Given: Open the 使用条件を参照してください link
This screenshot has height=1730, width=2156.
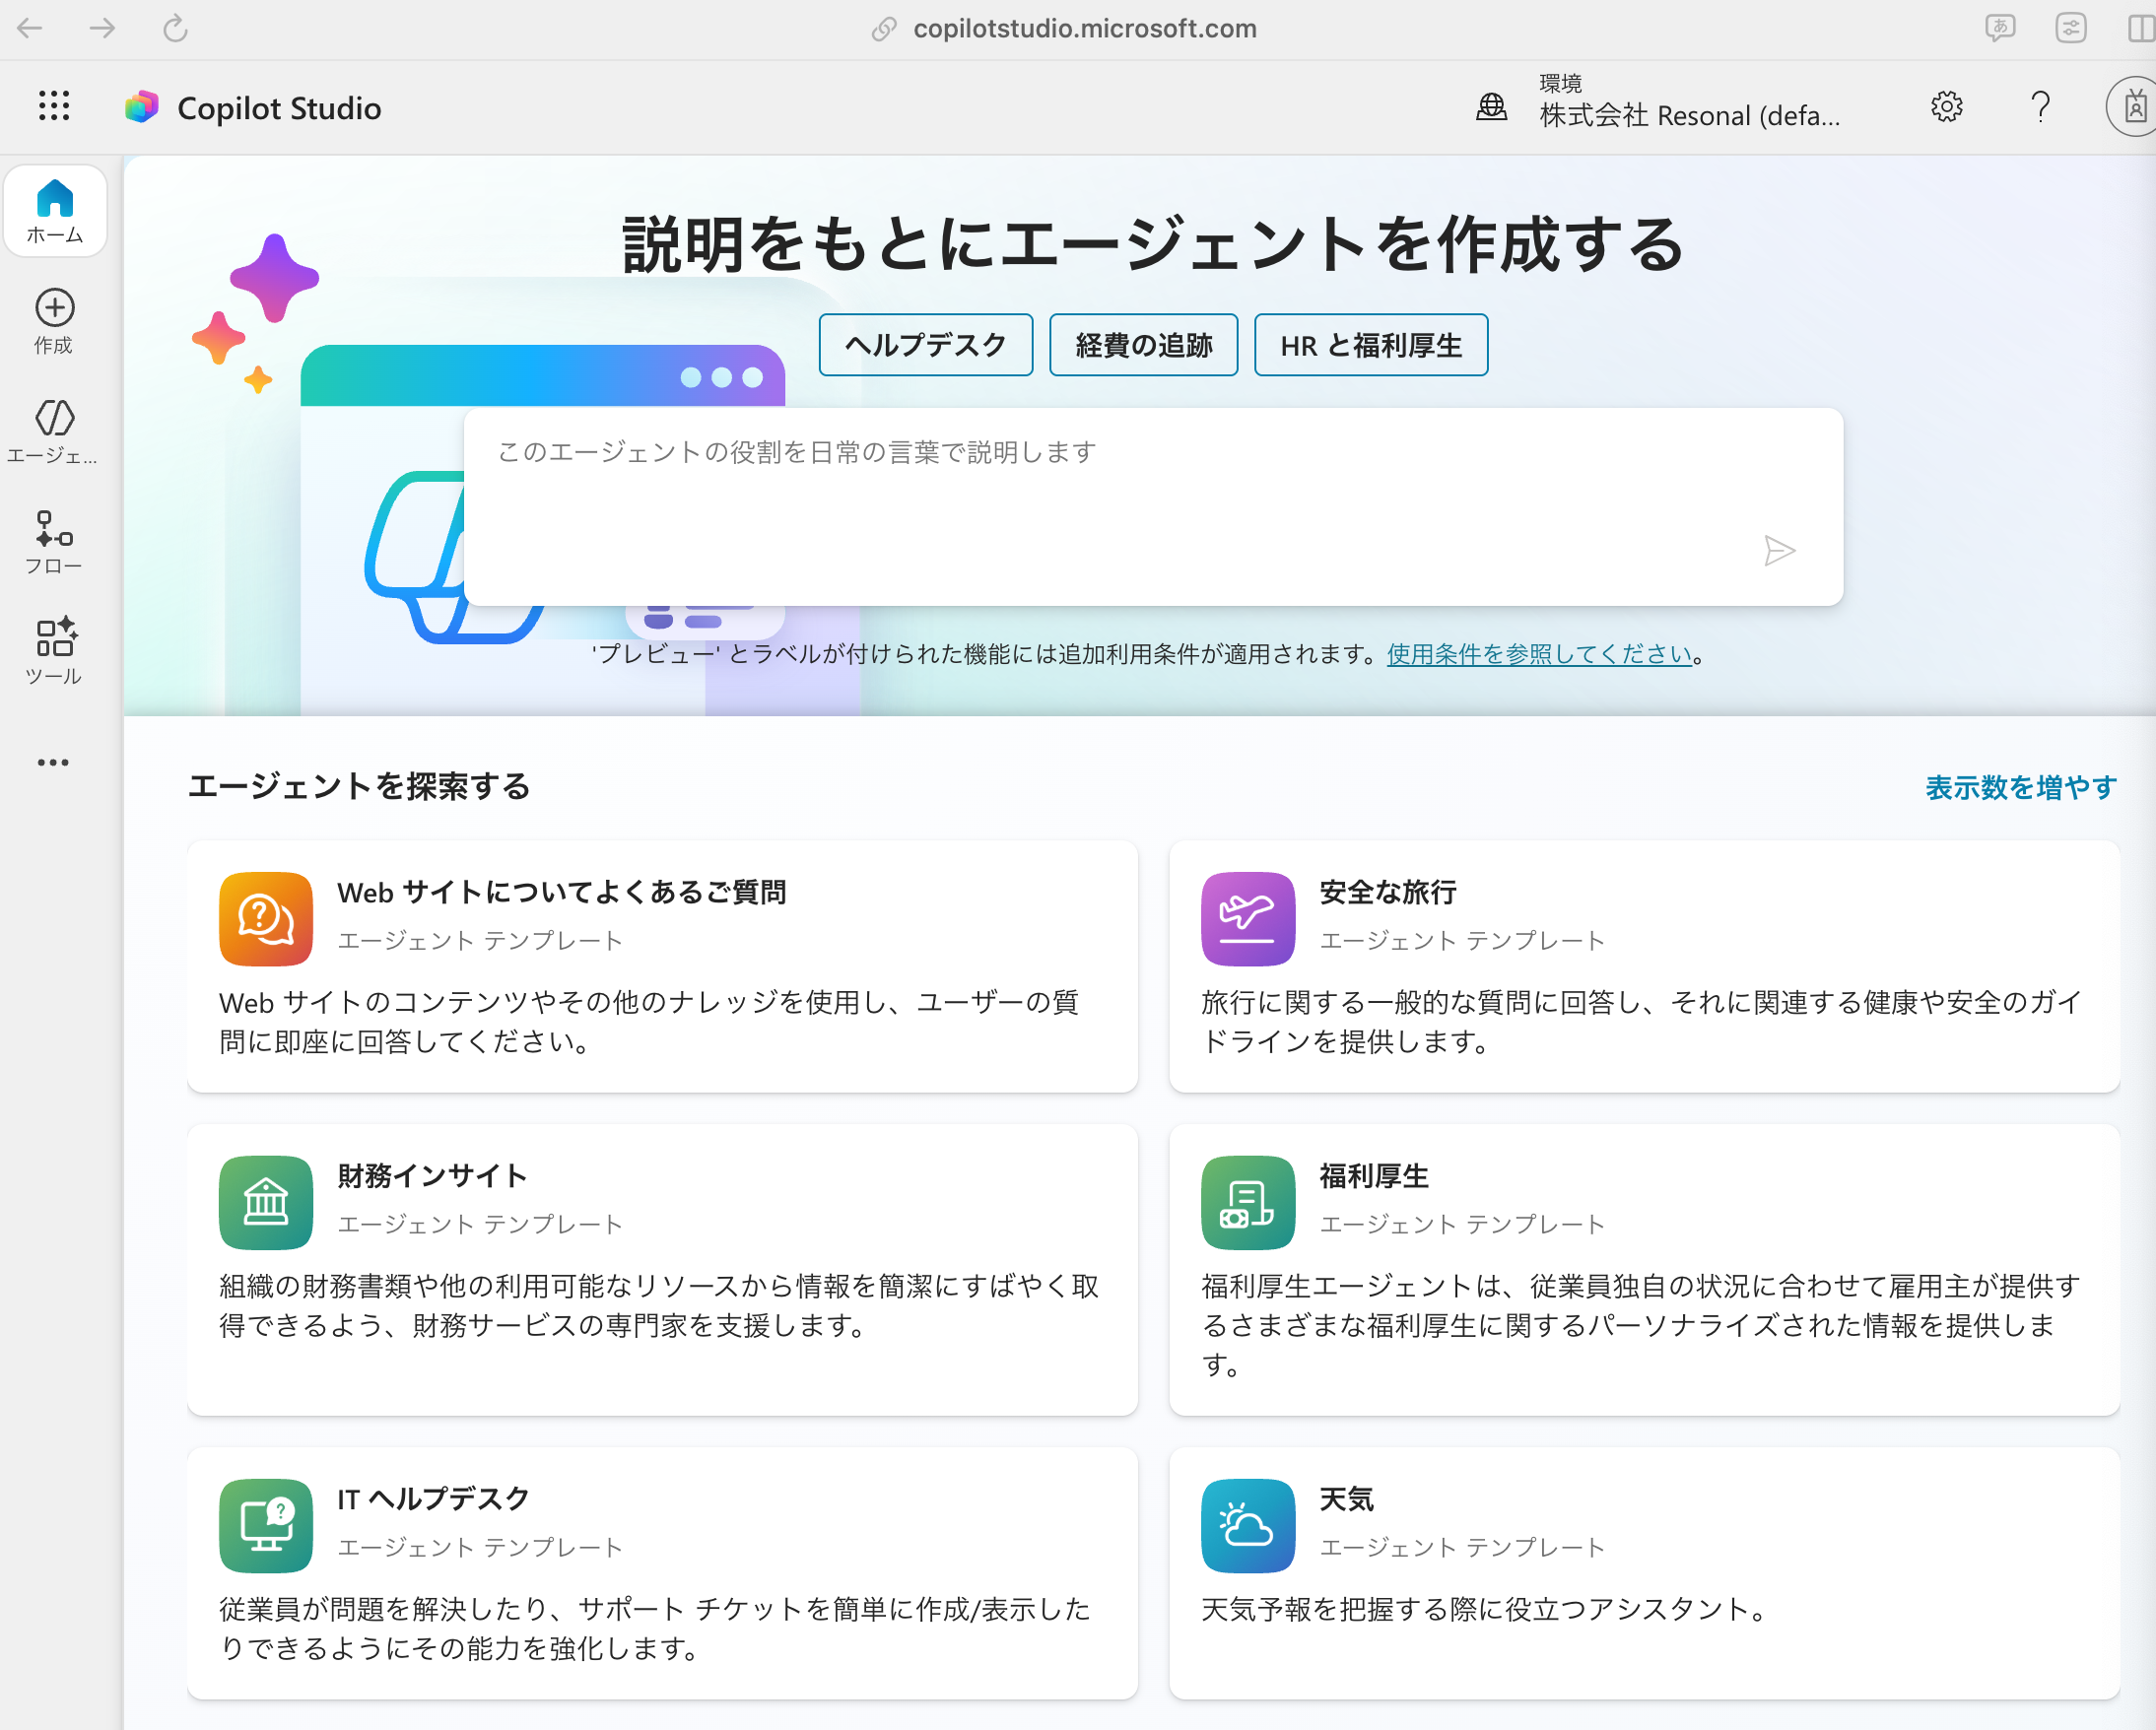Looking at the screenshot, I should click(x=1539, y=654).
